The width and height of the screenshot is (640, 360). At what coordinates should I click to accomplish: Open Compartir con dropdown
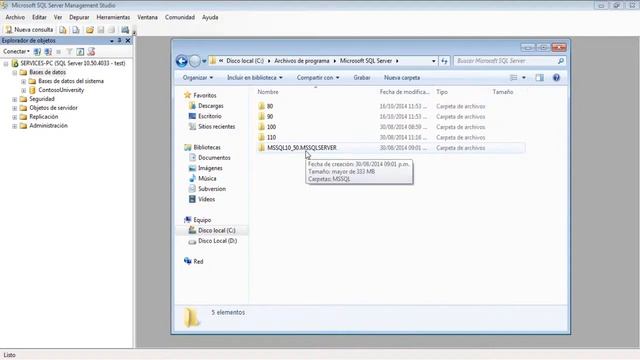point(318,78)
